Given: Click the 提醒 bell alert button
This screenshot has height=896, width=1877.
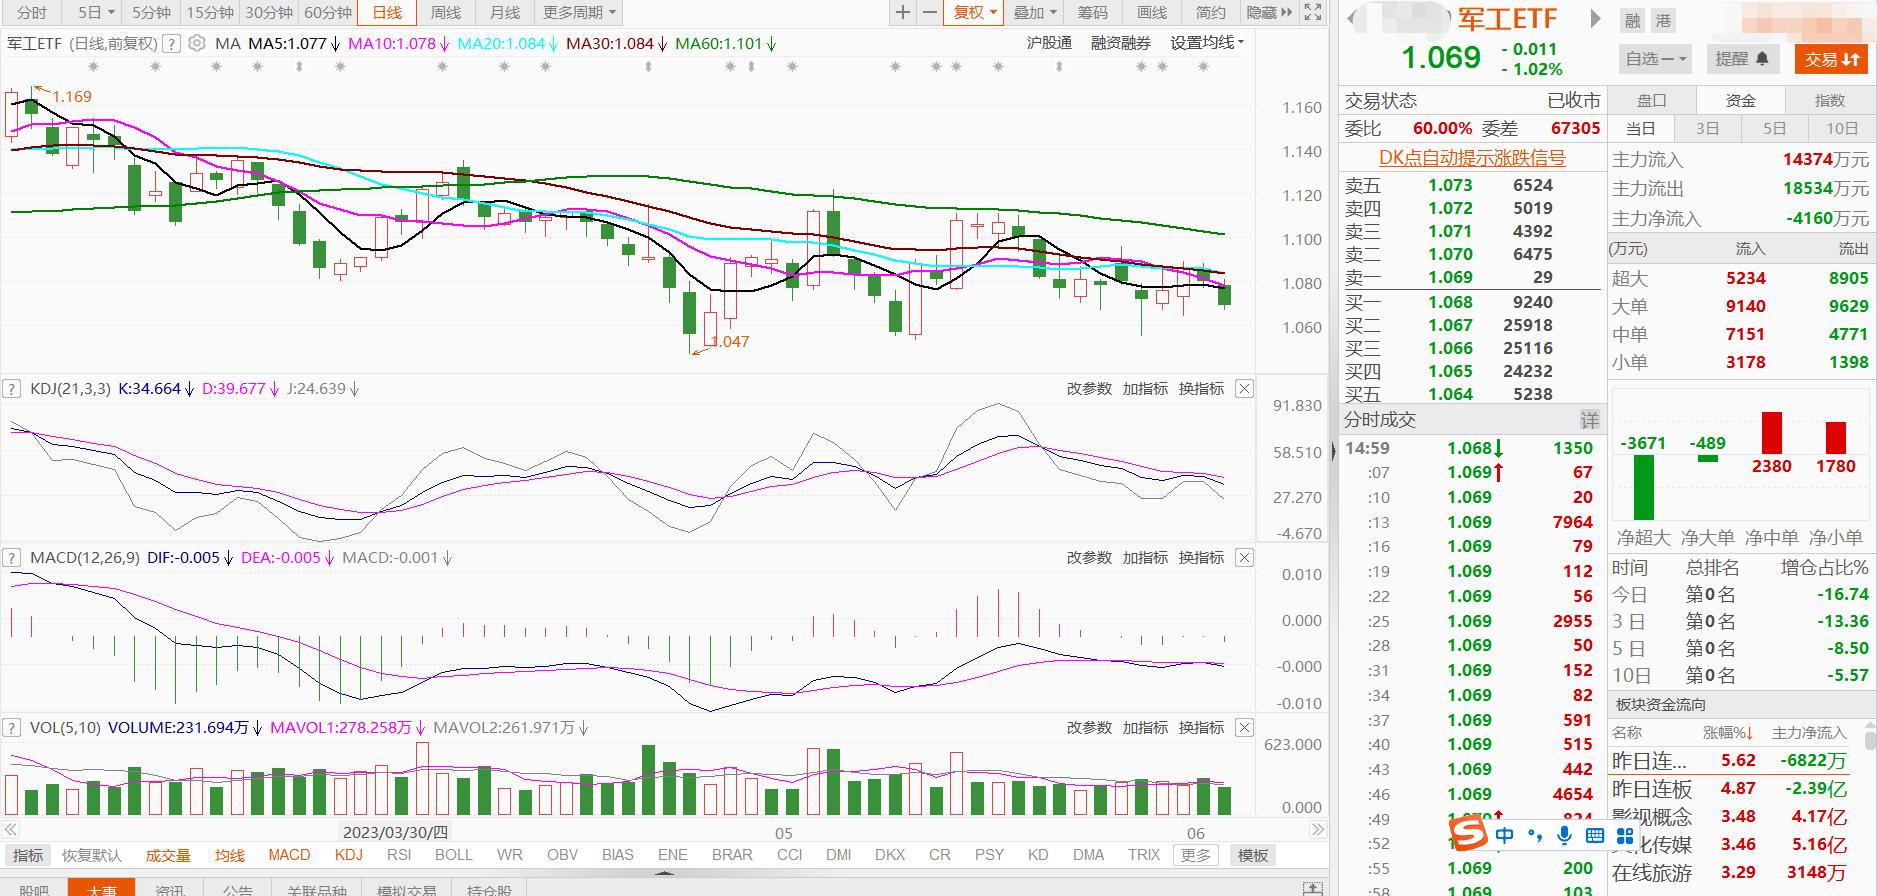Looking at the screenshot, I should point(1742,59).
